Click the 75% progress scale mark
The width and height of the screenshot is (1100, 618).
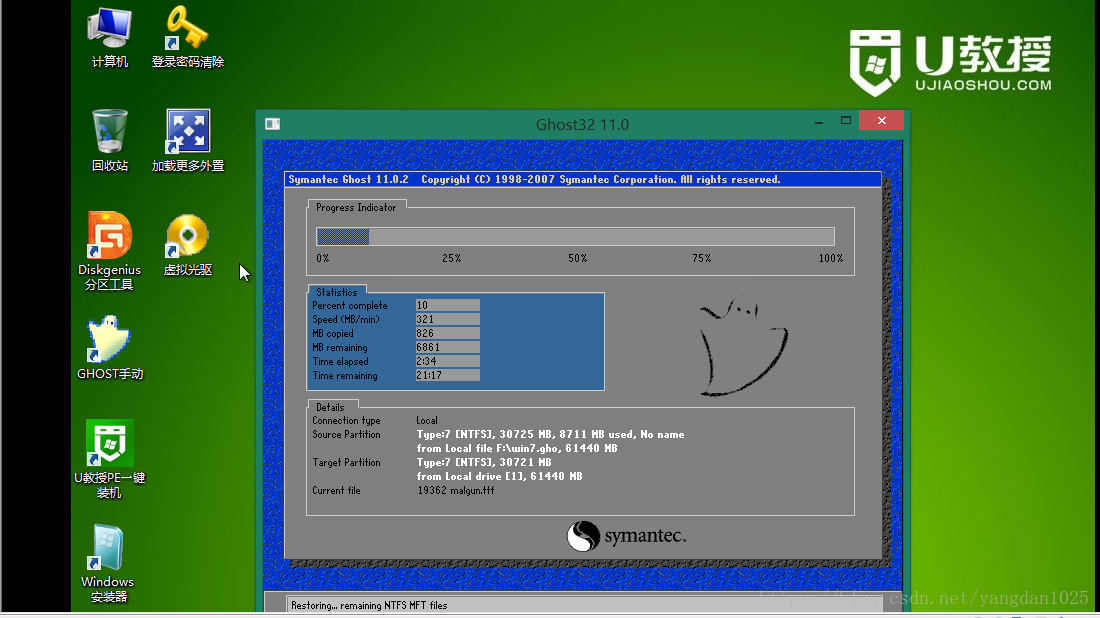[x=702, y=259]
